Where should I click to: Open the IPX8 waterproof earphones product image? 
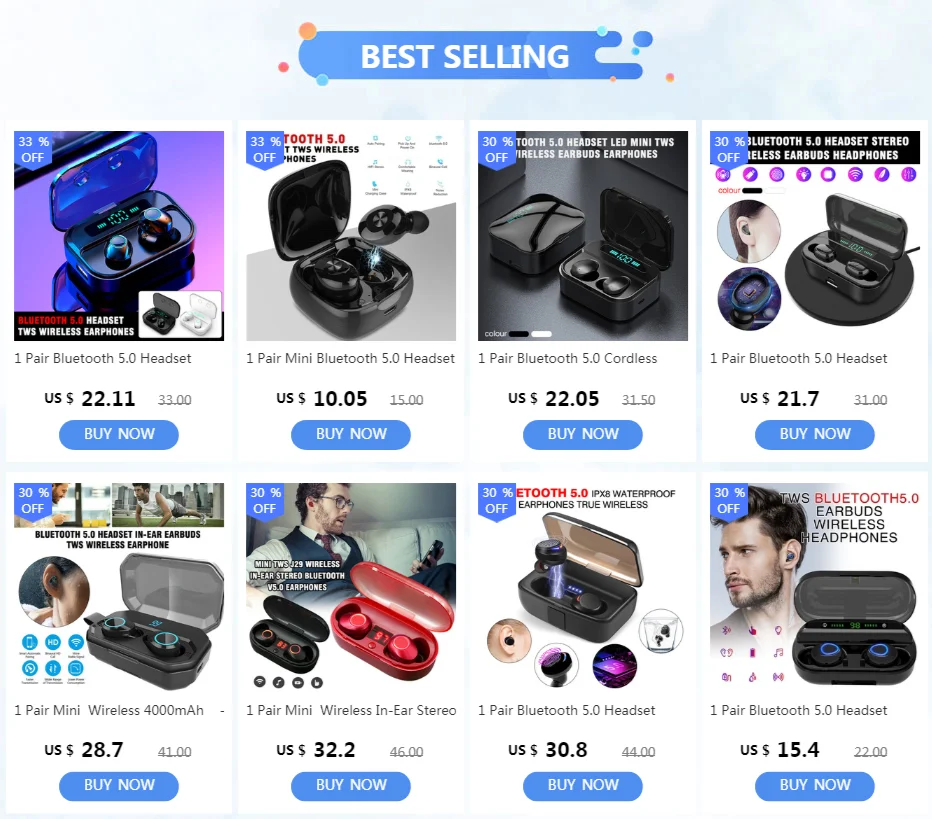tap(583, 588)
